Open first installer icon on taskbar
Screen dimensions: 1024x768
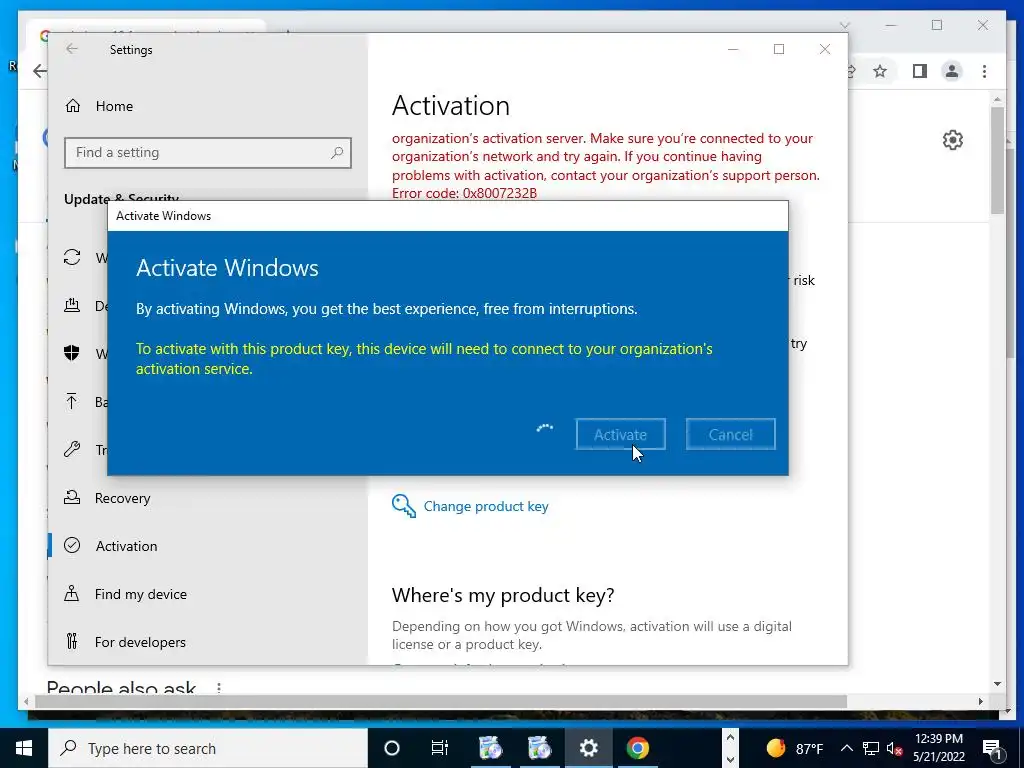[490, 748]
